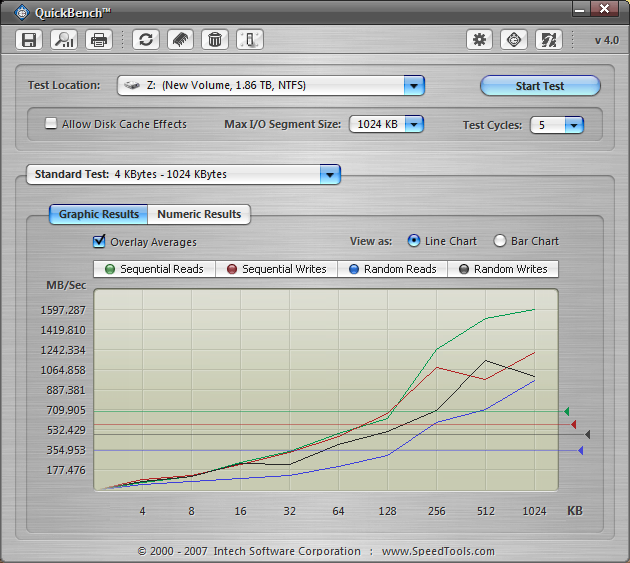This screenshot has height=563, width=630.
Task: Uncheck the Overlay Averages checkbox
Action: coord(99,241)
